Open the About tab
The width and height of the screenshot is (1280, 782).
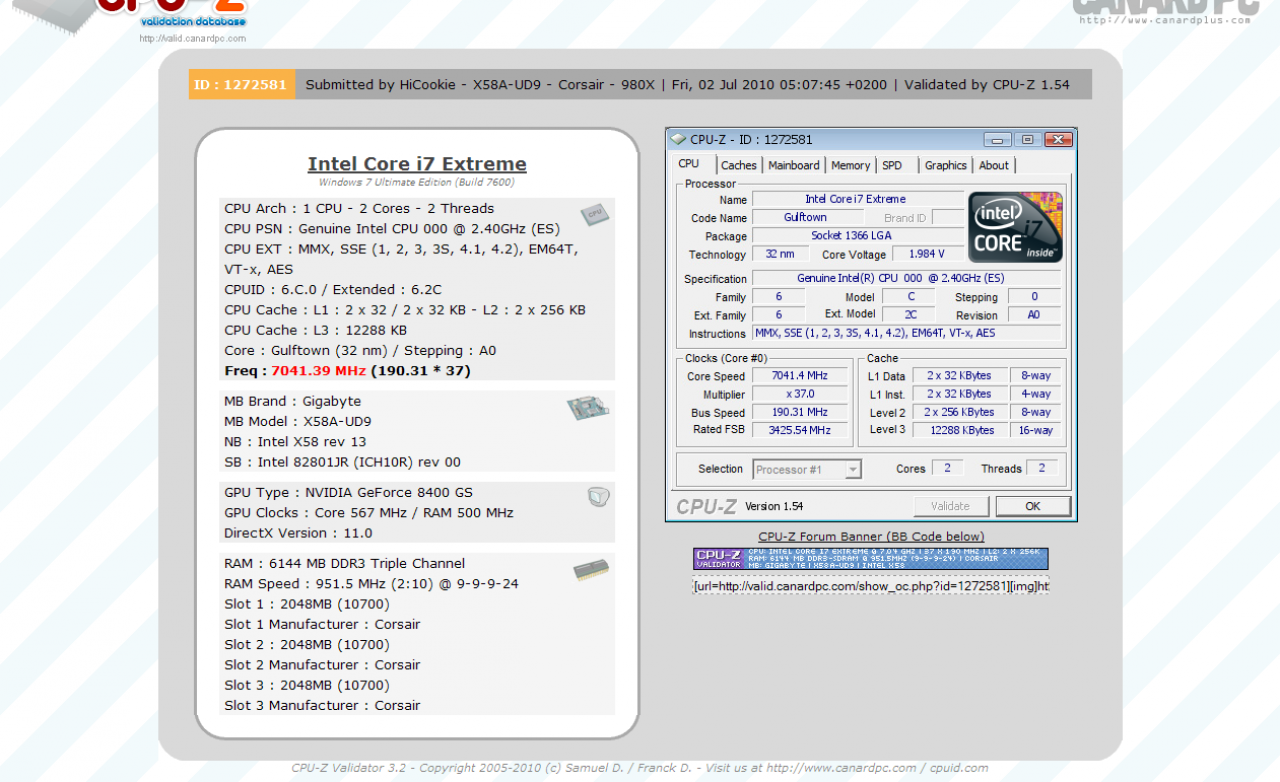coord(994,166)
